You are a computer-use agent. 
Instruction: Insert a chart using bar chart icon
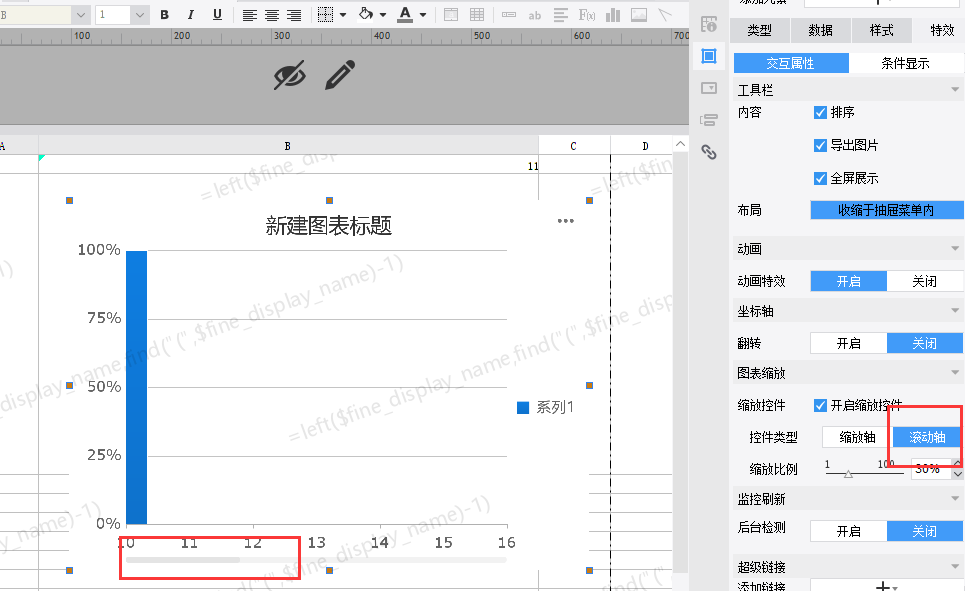coord(613,15)
